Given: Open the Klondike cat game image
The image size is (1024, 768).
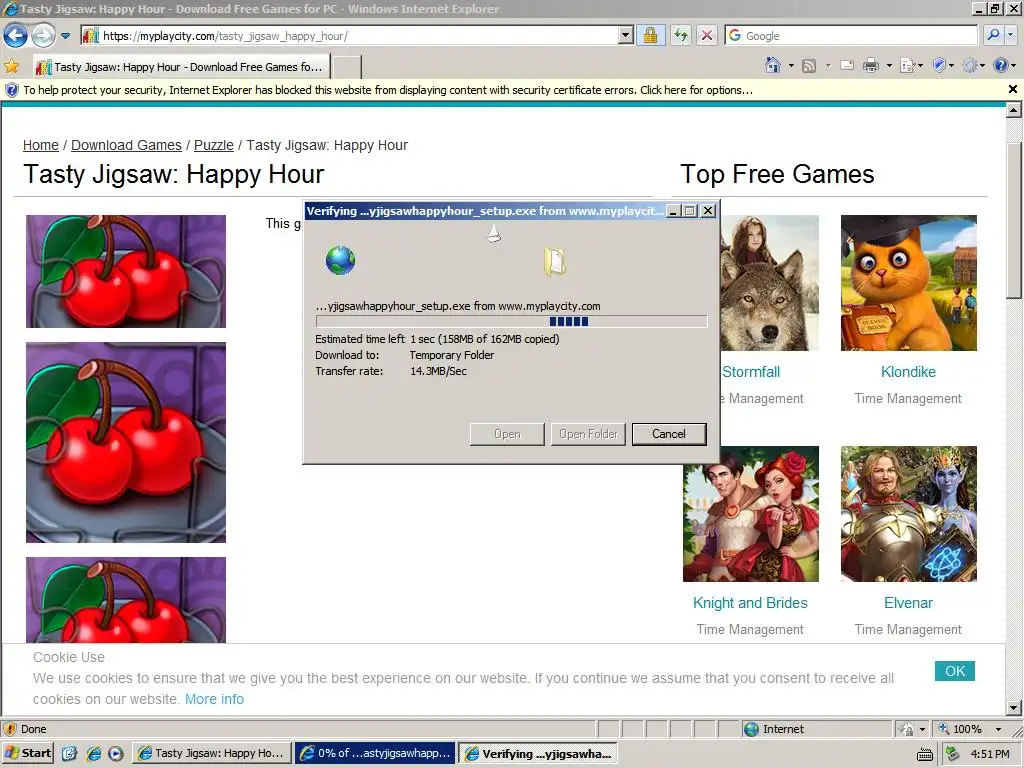Looking at the screenshot, I should pos(908,283).
